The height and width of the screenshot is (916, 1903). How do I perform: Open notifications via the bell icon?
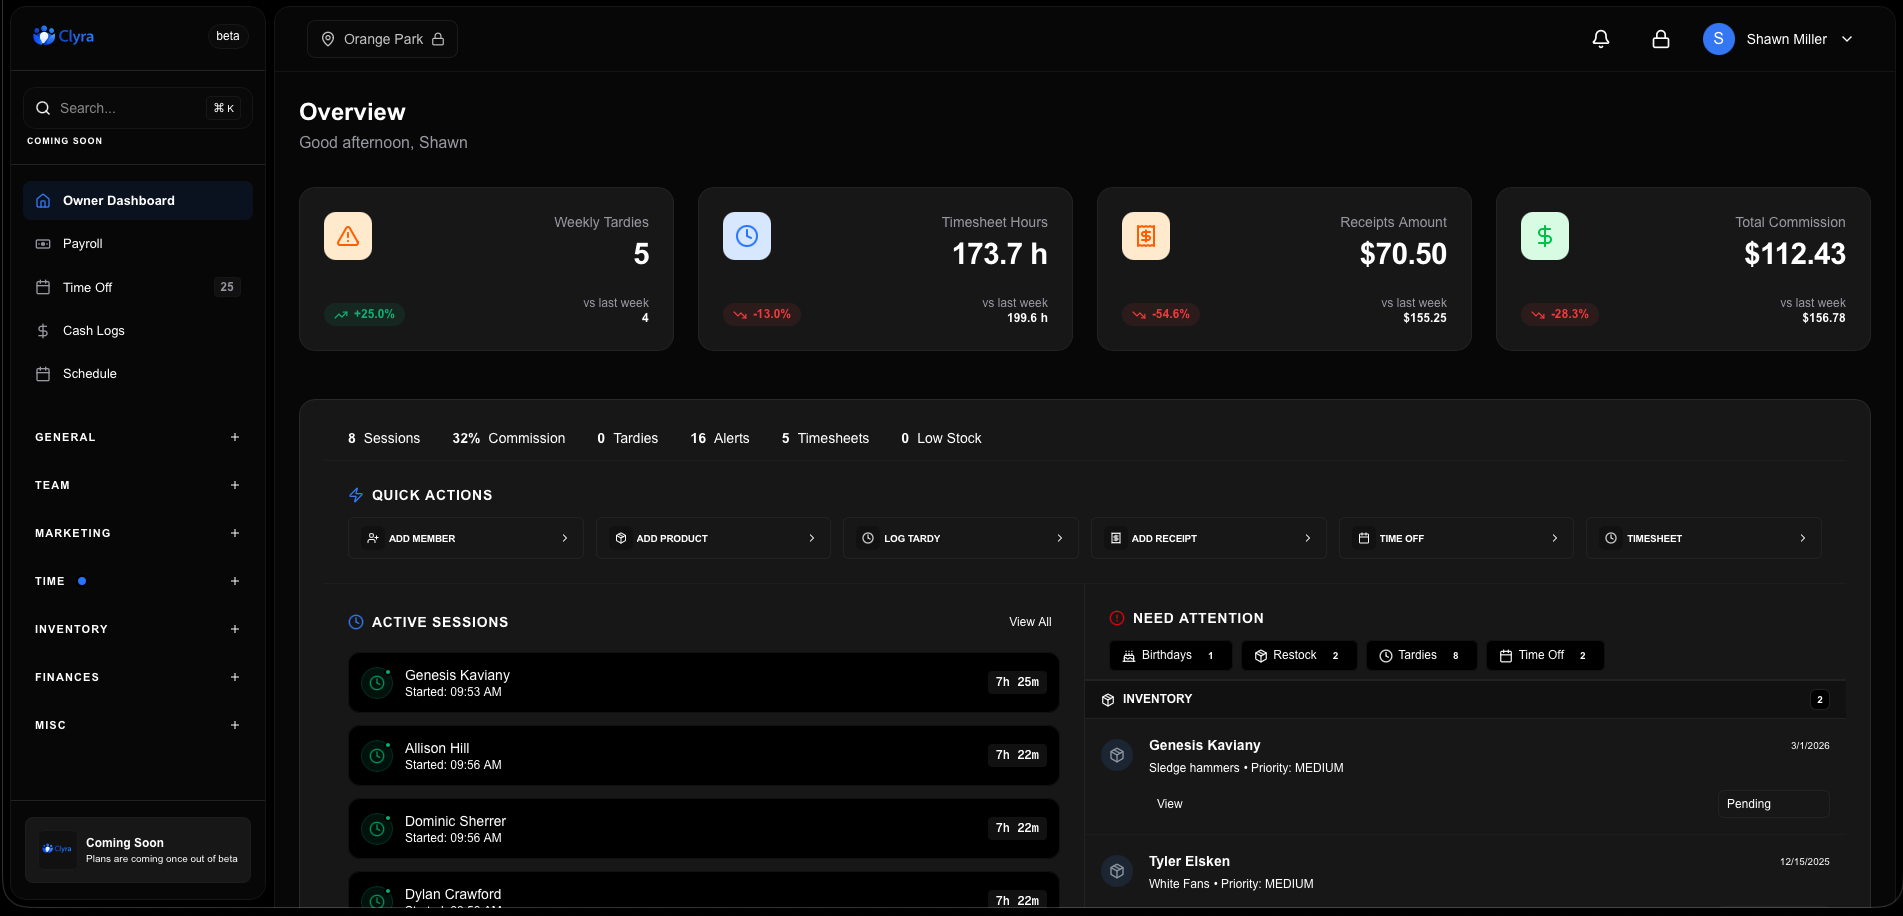click(x=1600, y=38)
